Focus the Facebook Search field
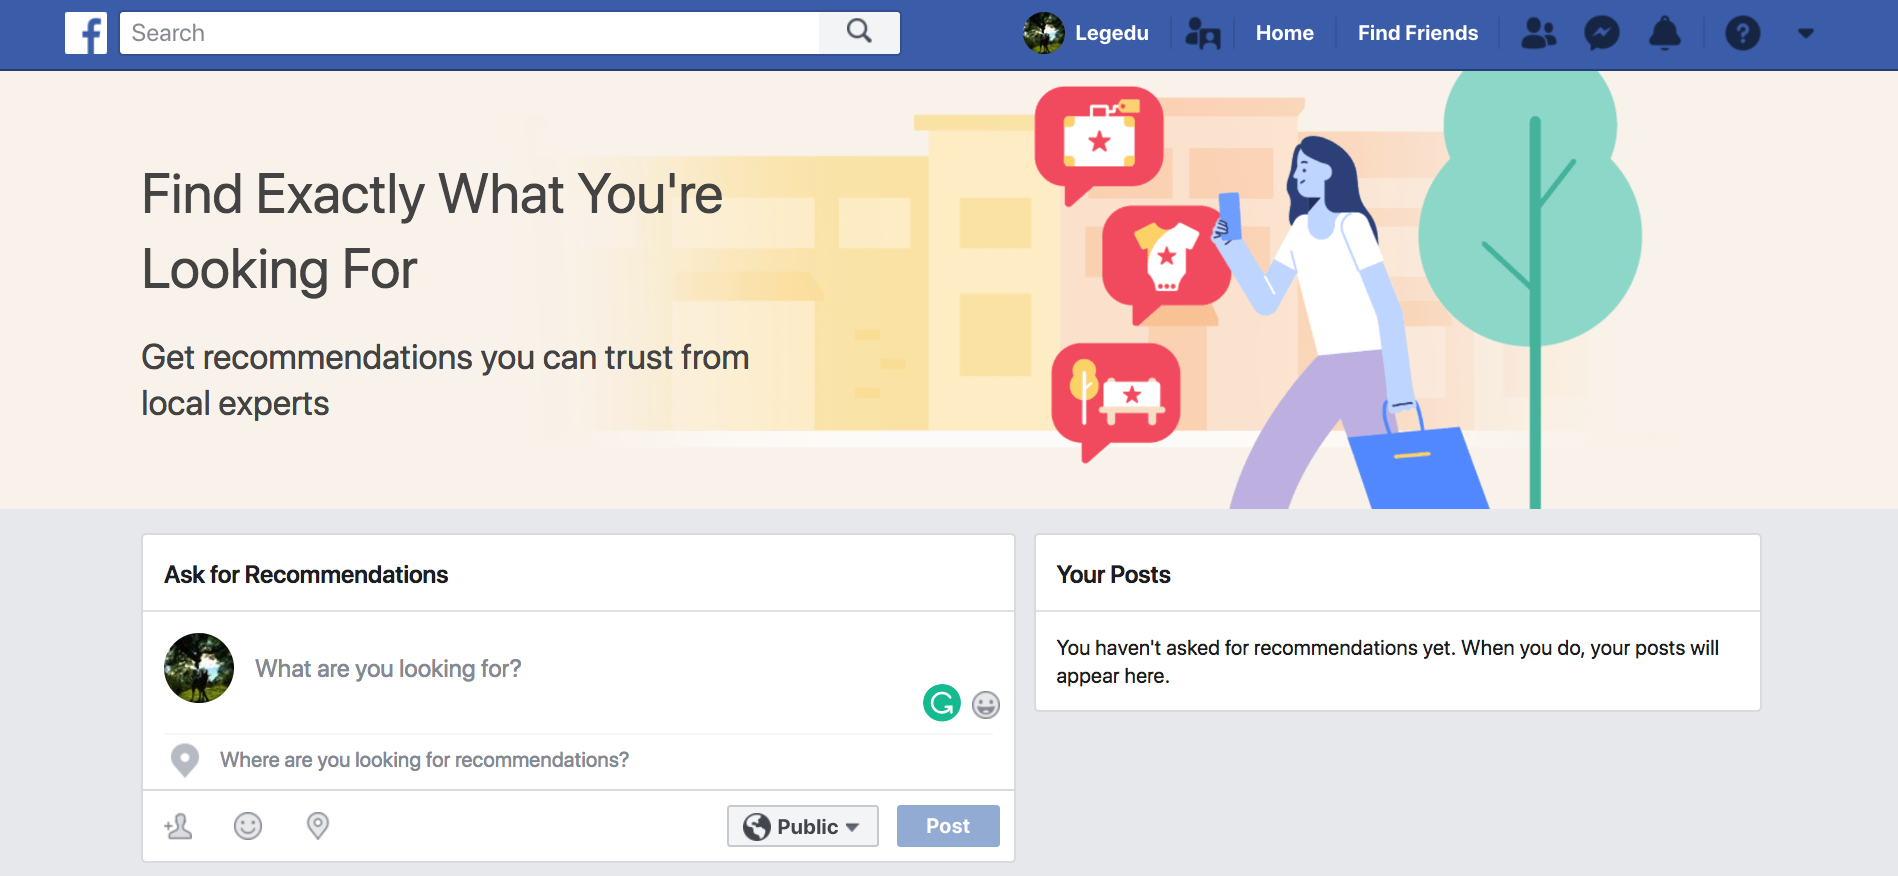 click(x=469, y=33)
